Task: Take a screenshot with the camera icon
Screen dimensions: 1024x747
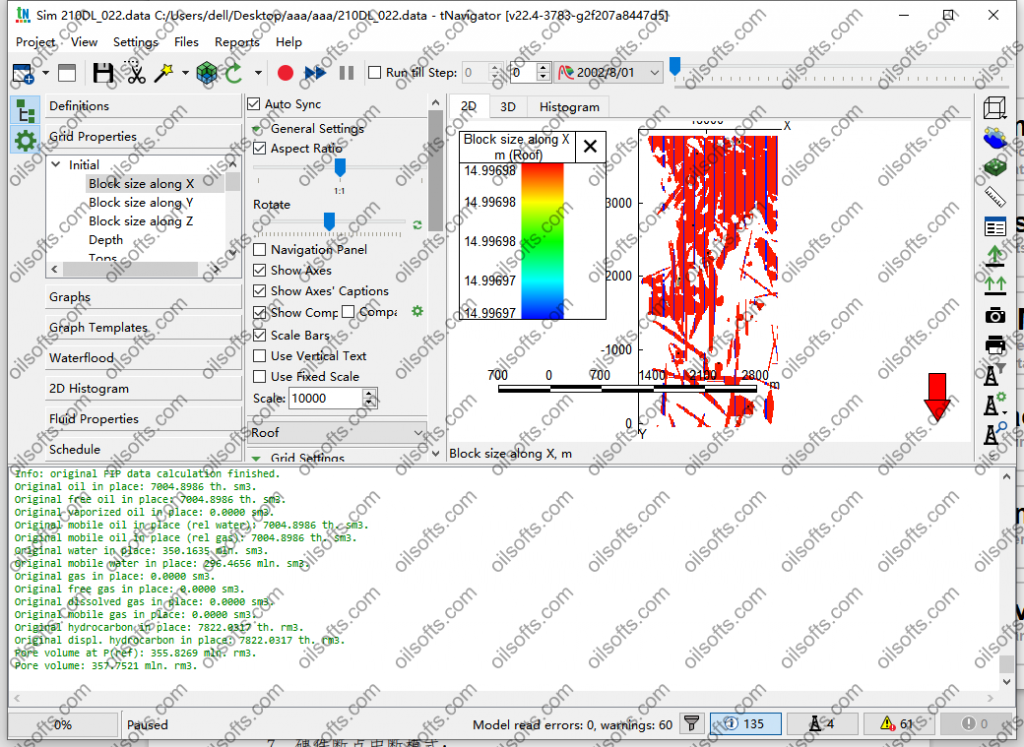Action: [x=995, y=315]
